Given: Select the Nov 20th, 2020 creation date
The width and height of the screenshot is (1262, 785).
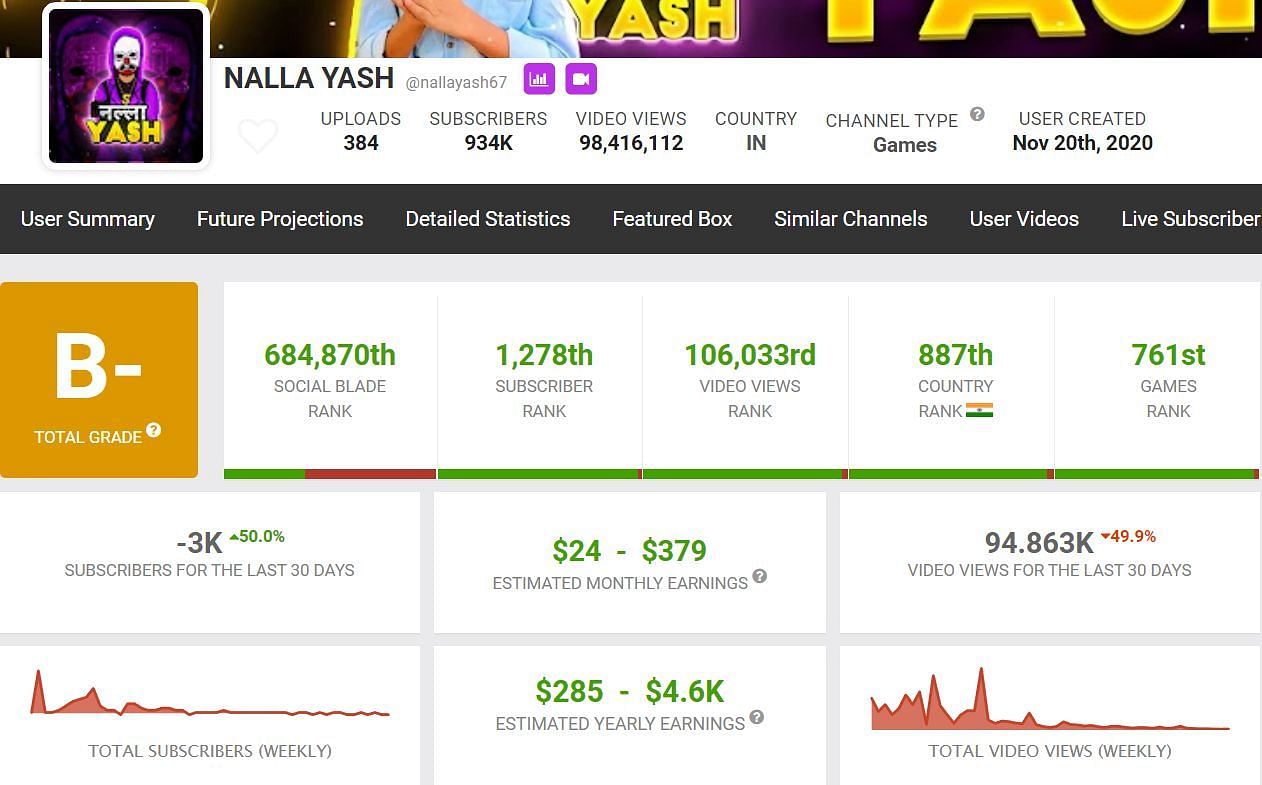Looking at the screenshot, I should pos(1082,143).
